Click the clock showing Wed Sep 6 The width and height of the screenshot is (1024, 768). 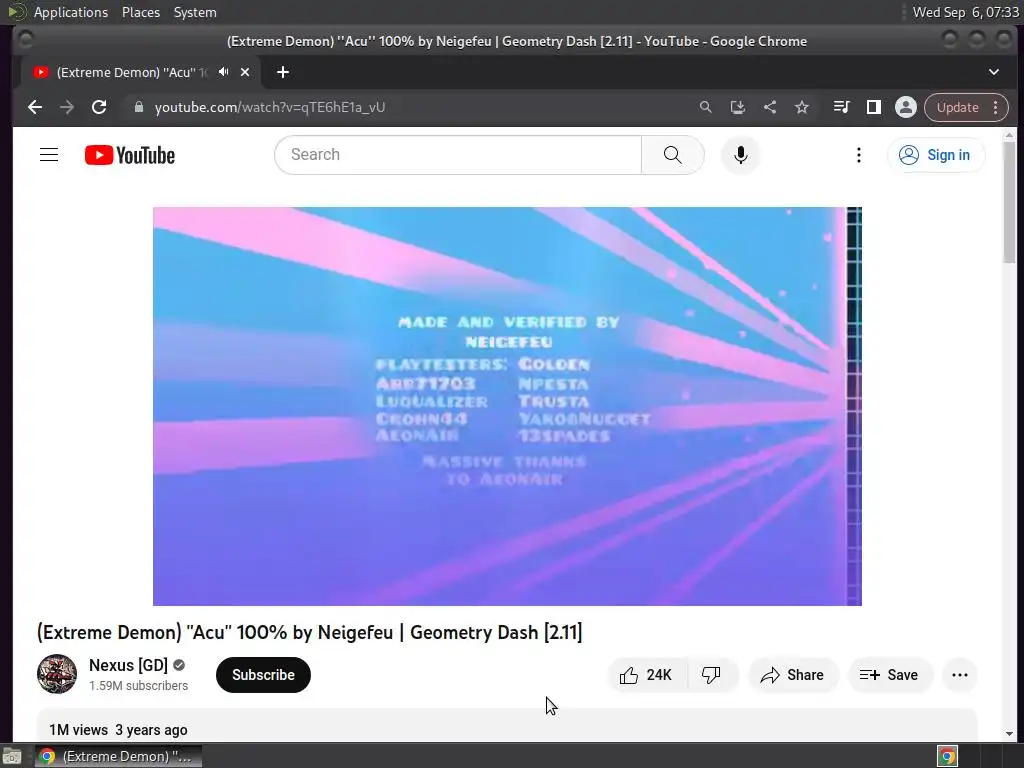[965, 12]
